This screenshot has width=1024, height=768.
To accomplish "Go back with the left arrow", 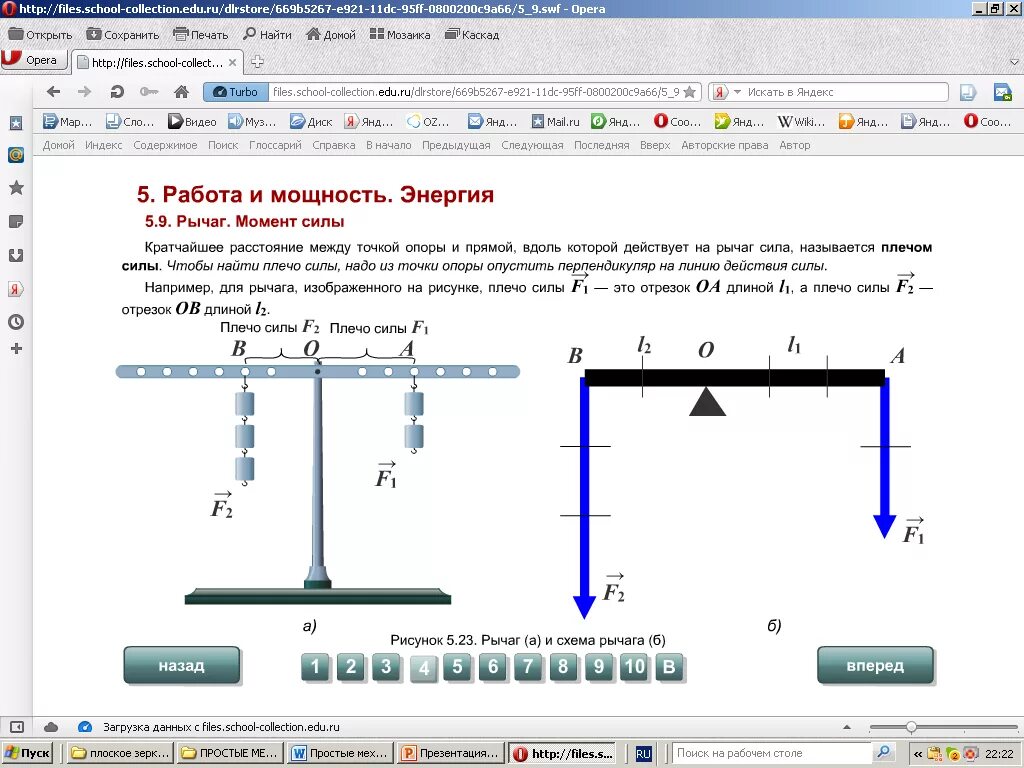I will 54,92.
